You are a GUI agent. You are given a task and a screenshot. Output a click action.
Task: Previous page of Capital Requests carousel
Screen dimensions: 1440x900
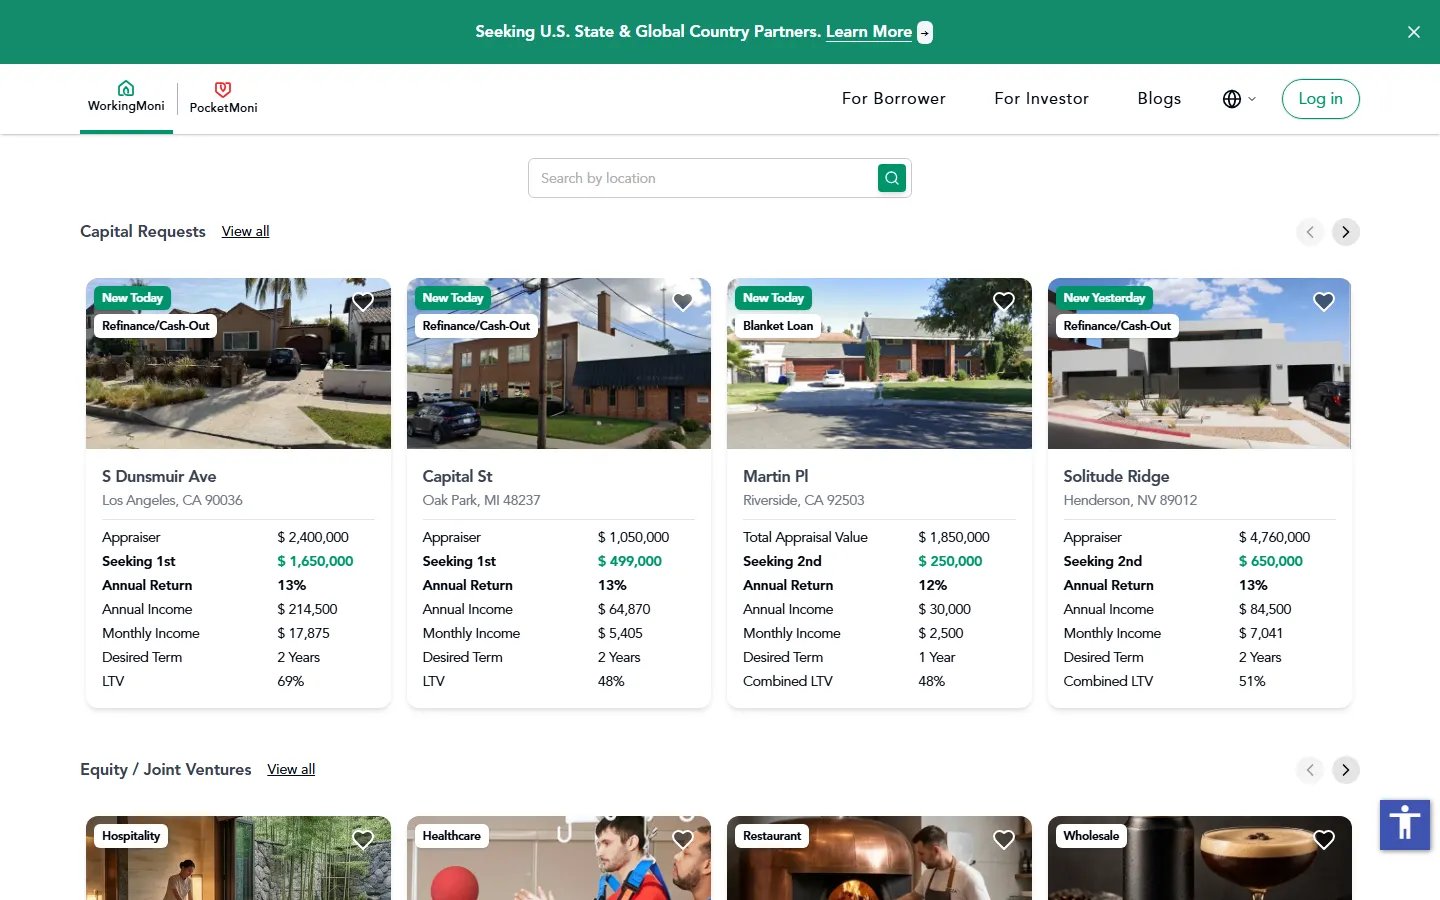pos(1310,232)
